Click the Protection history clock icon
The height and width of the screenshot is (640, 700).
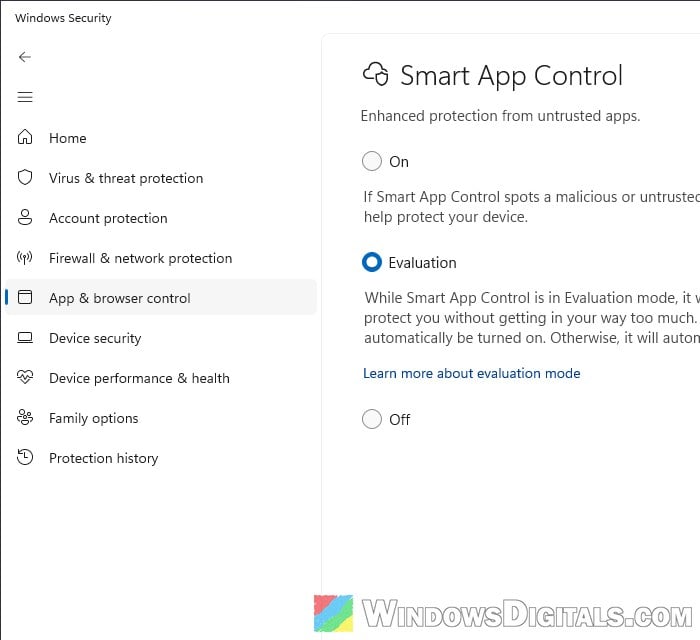coord(25,457)
